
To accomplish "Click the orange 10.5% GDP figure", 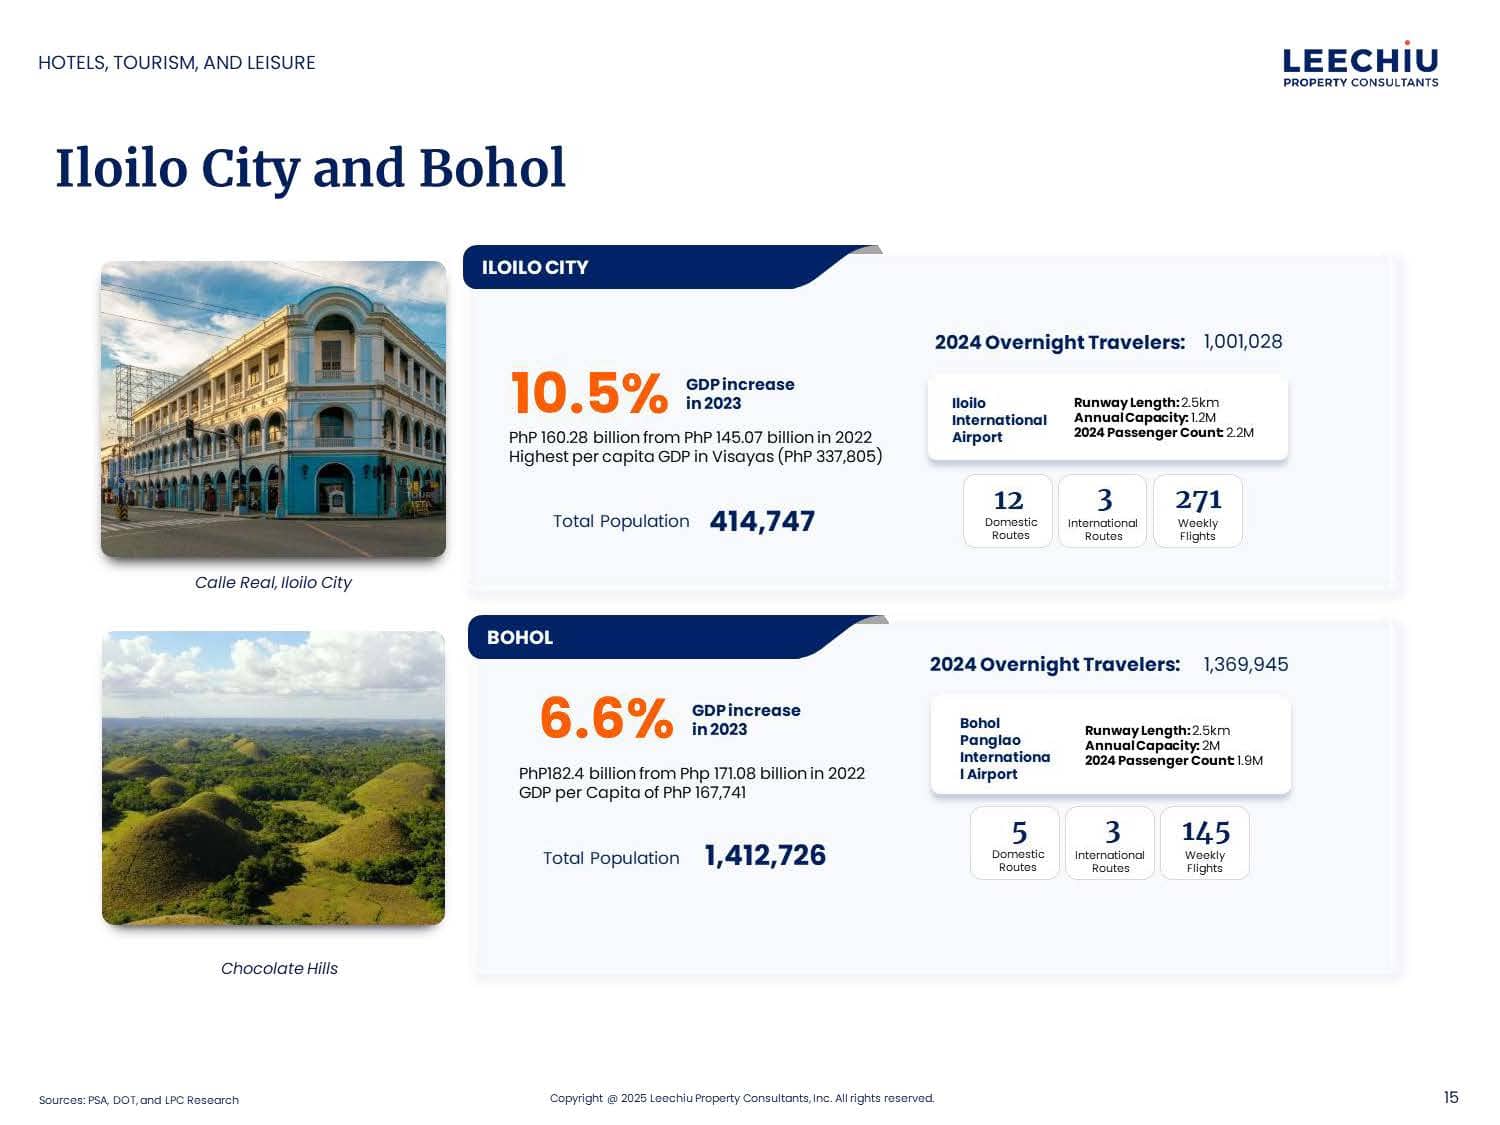I will pos(589,393).
